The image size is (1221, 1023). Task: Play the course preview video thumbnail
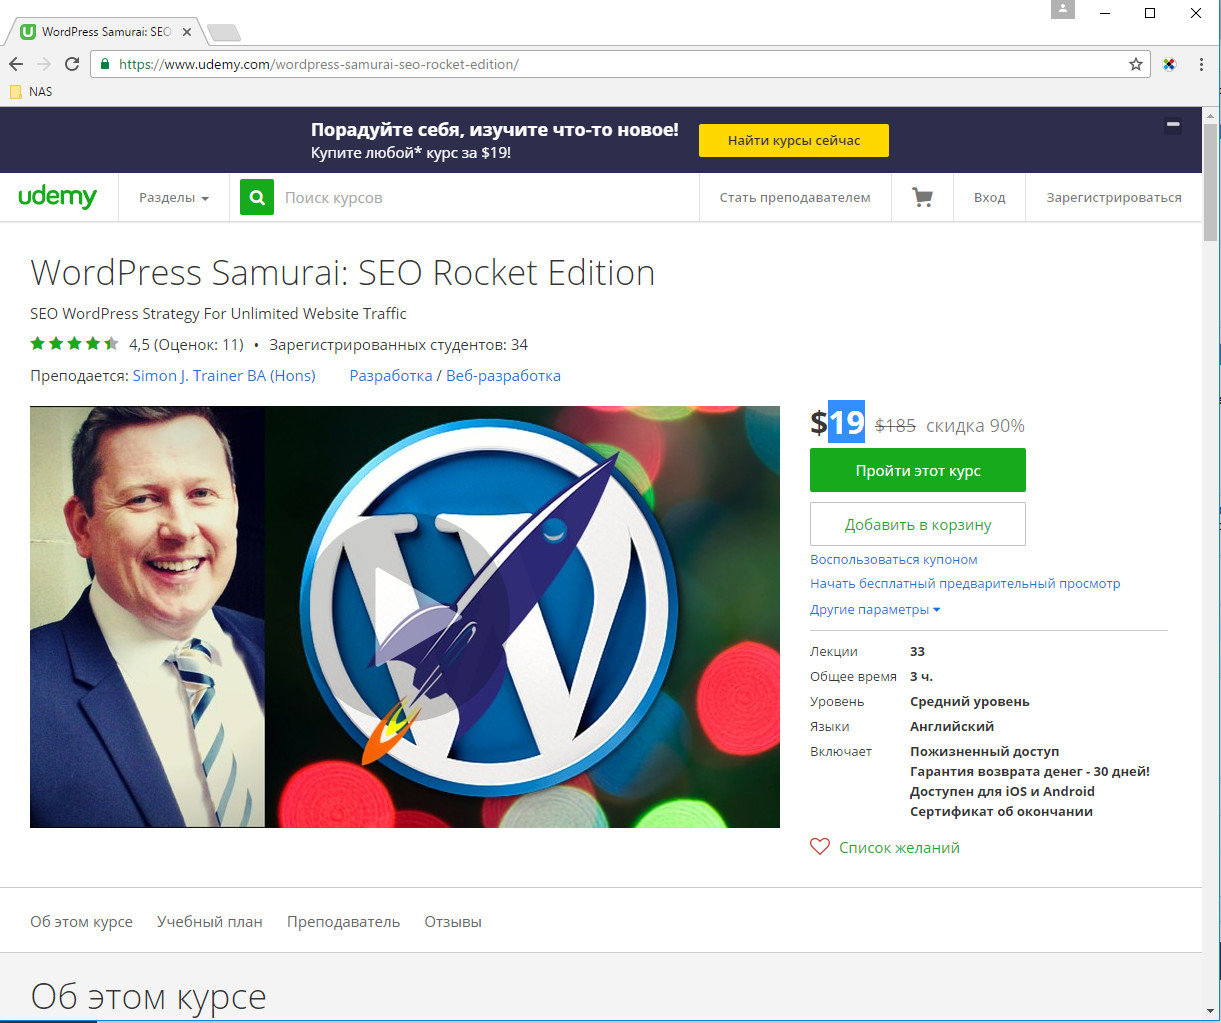coord(405,616)
